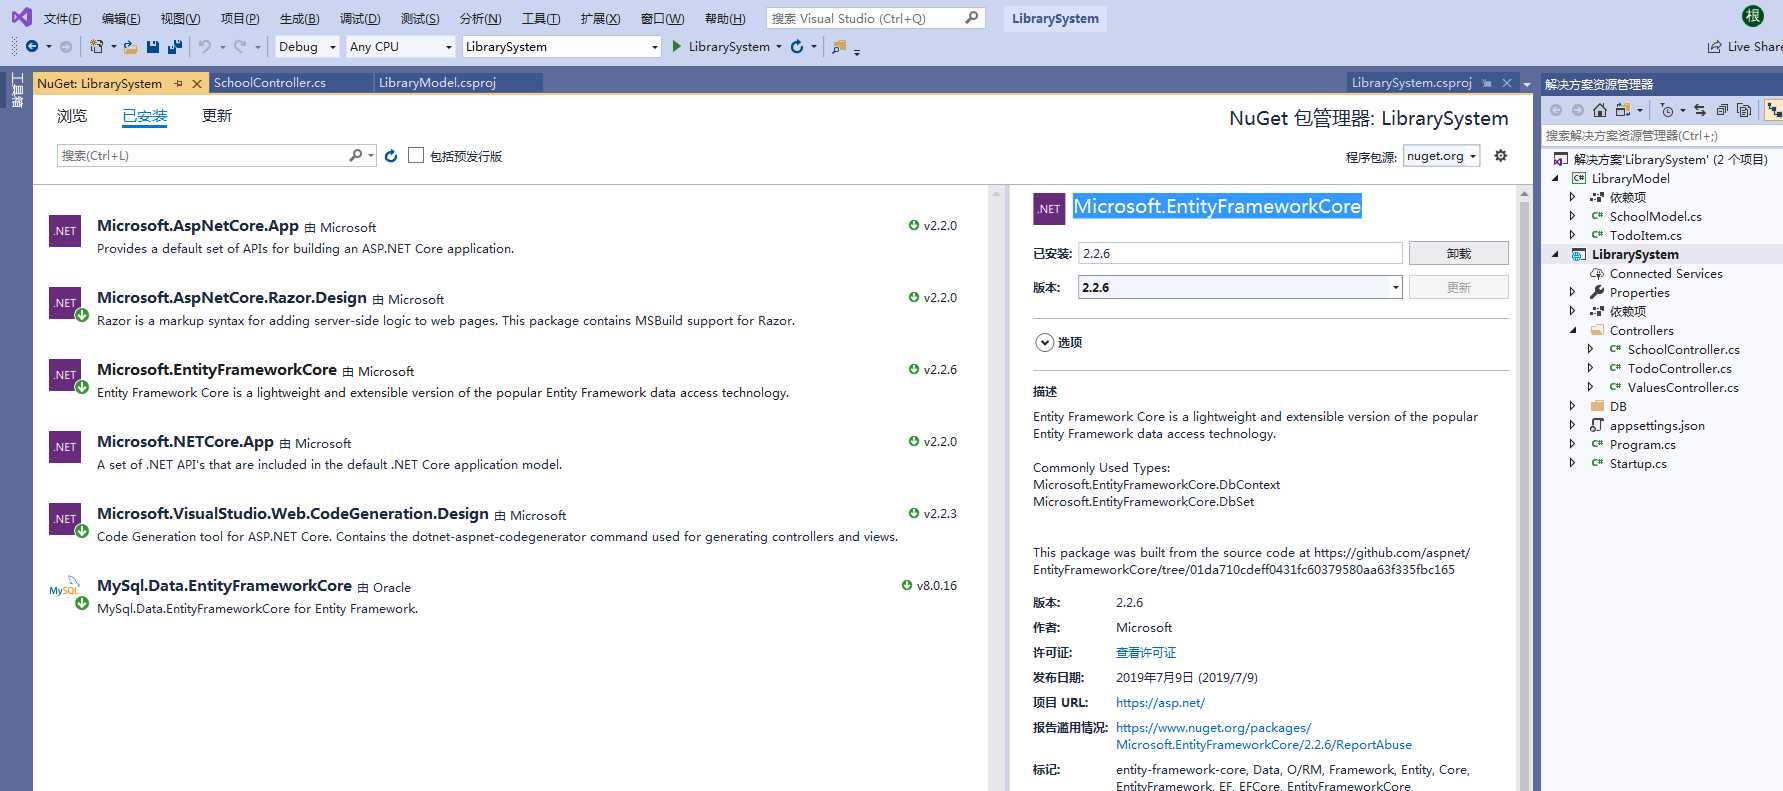Open the Debug configuration dropdown
The image size is (1783, 791).
coord(307,46)
